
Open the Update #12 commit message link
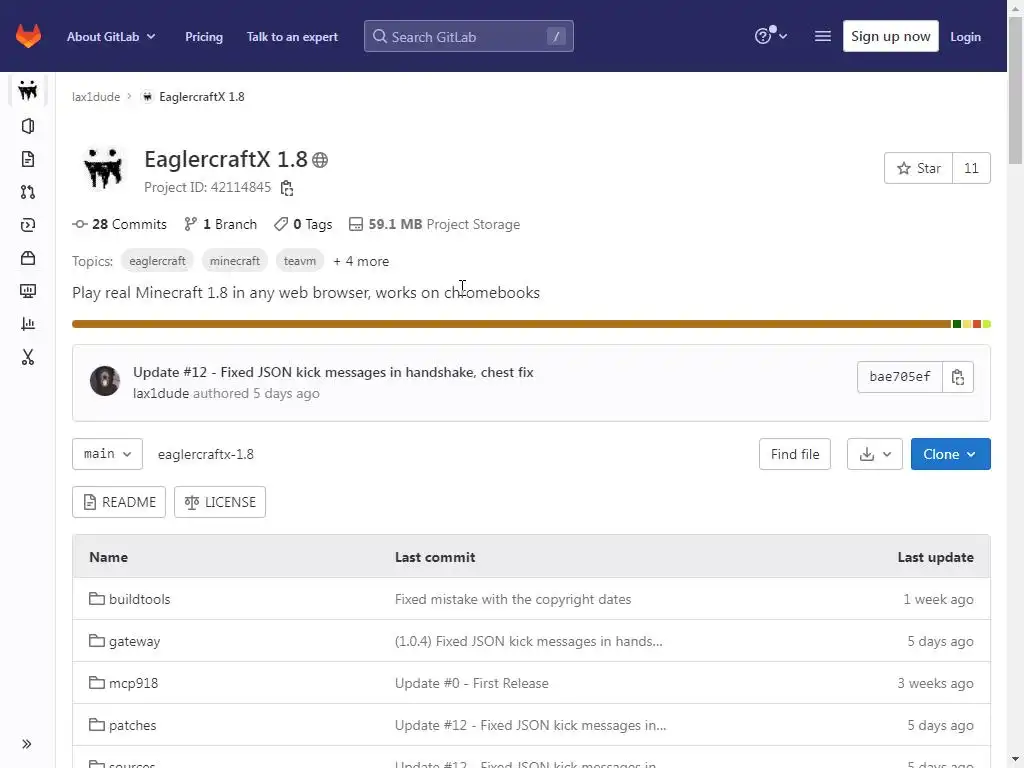333,372
